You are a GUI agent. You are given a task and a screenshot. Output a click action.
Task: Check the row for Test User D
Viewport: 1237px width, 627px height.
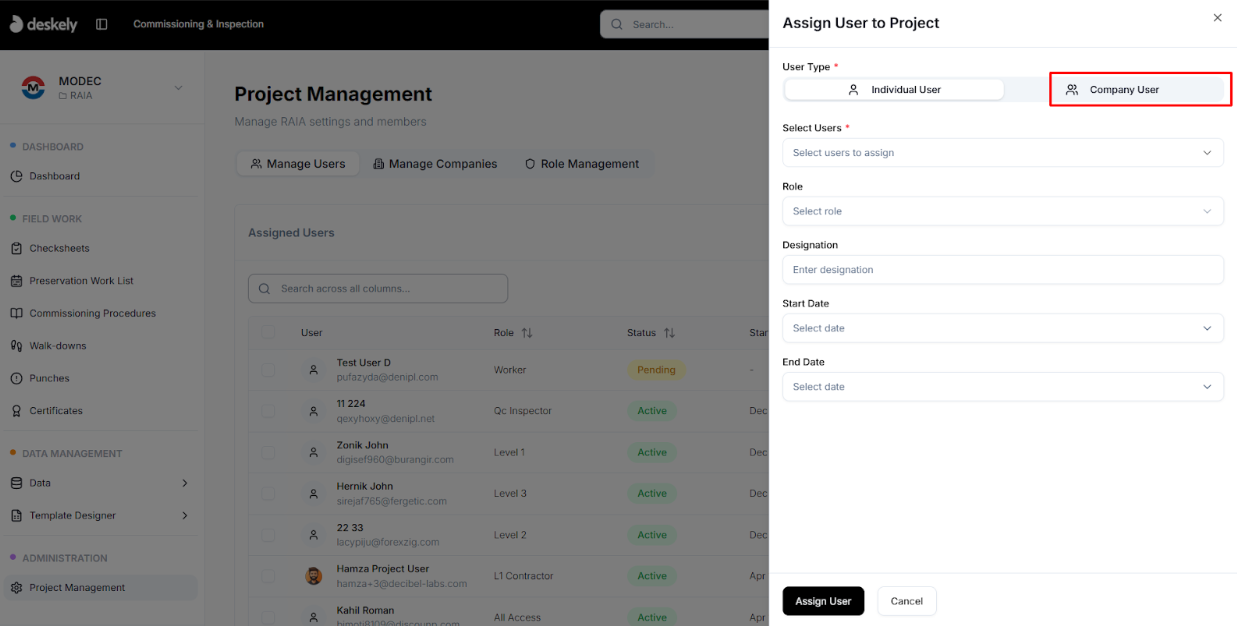pos(268,369)
